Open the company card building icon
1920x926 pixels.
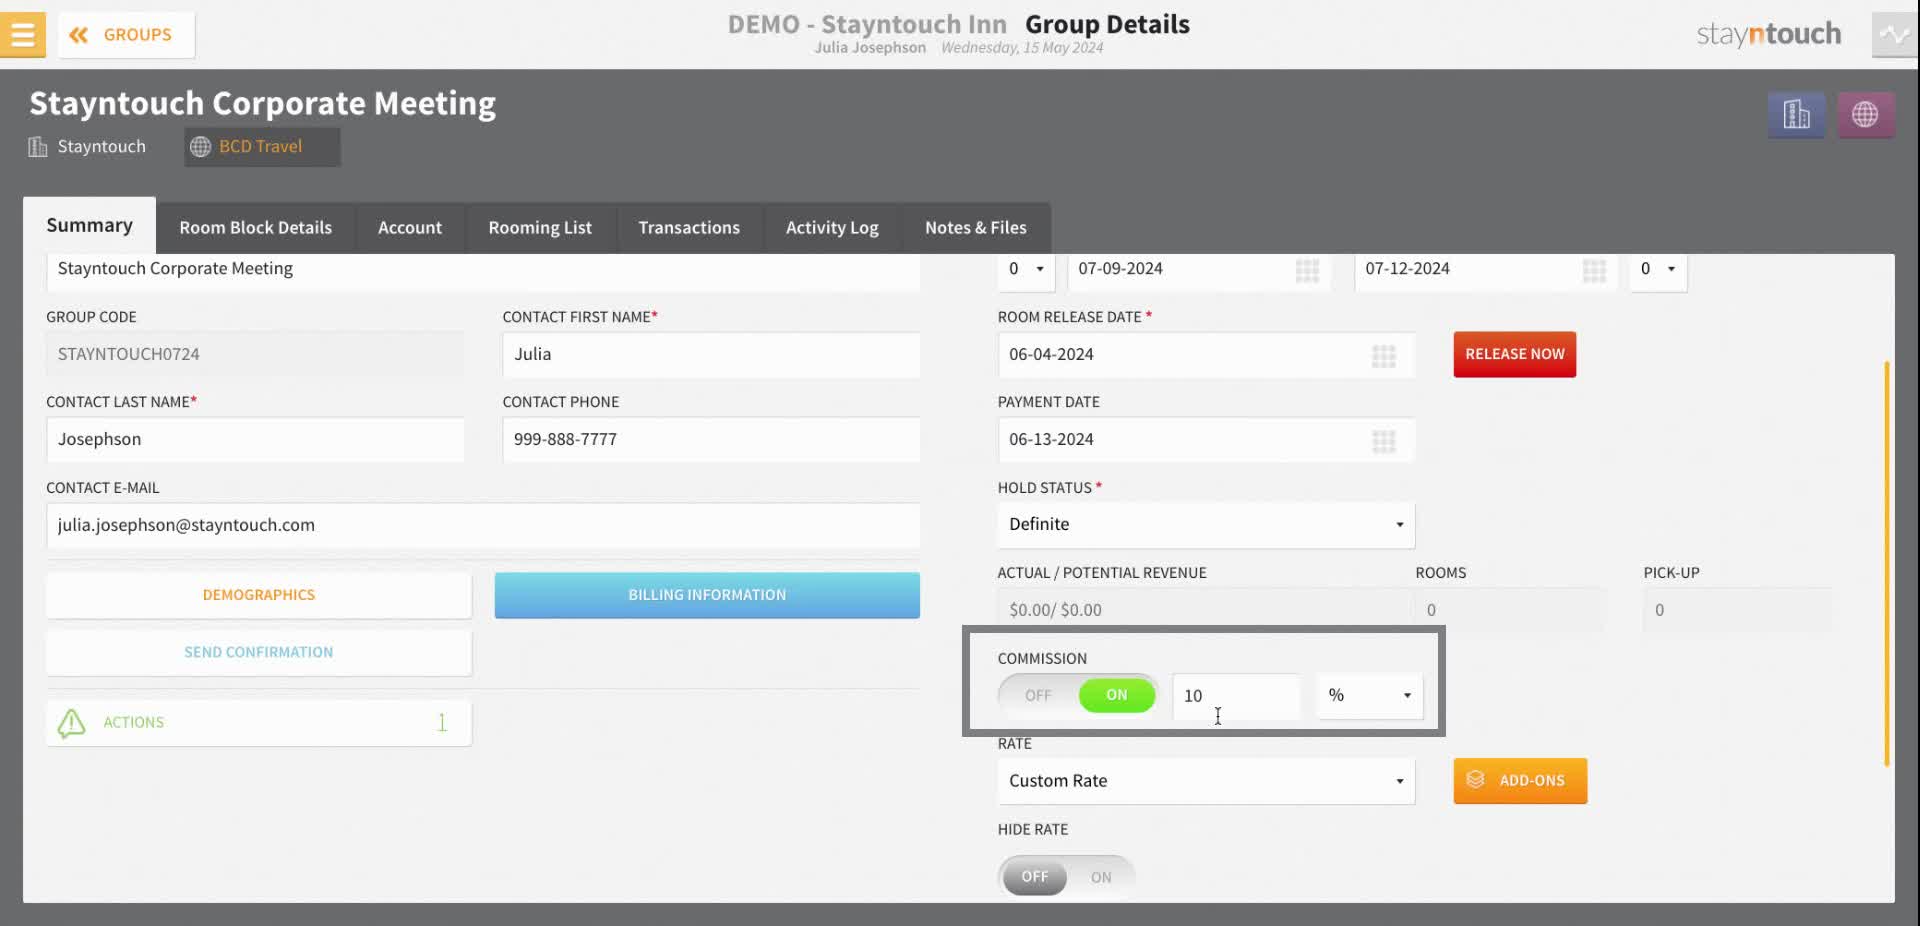pyautogui.click(x=1796, y=115)
